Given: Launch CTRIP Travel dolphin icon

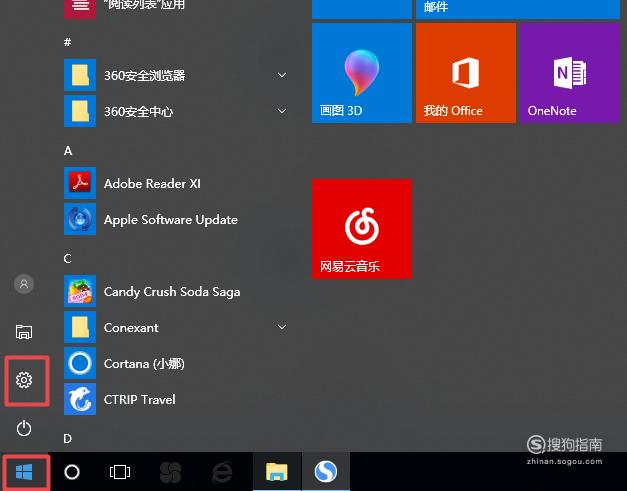Looking at the screenshot, I should (80, 399).
